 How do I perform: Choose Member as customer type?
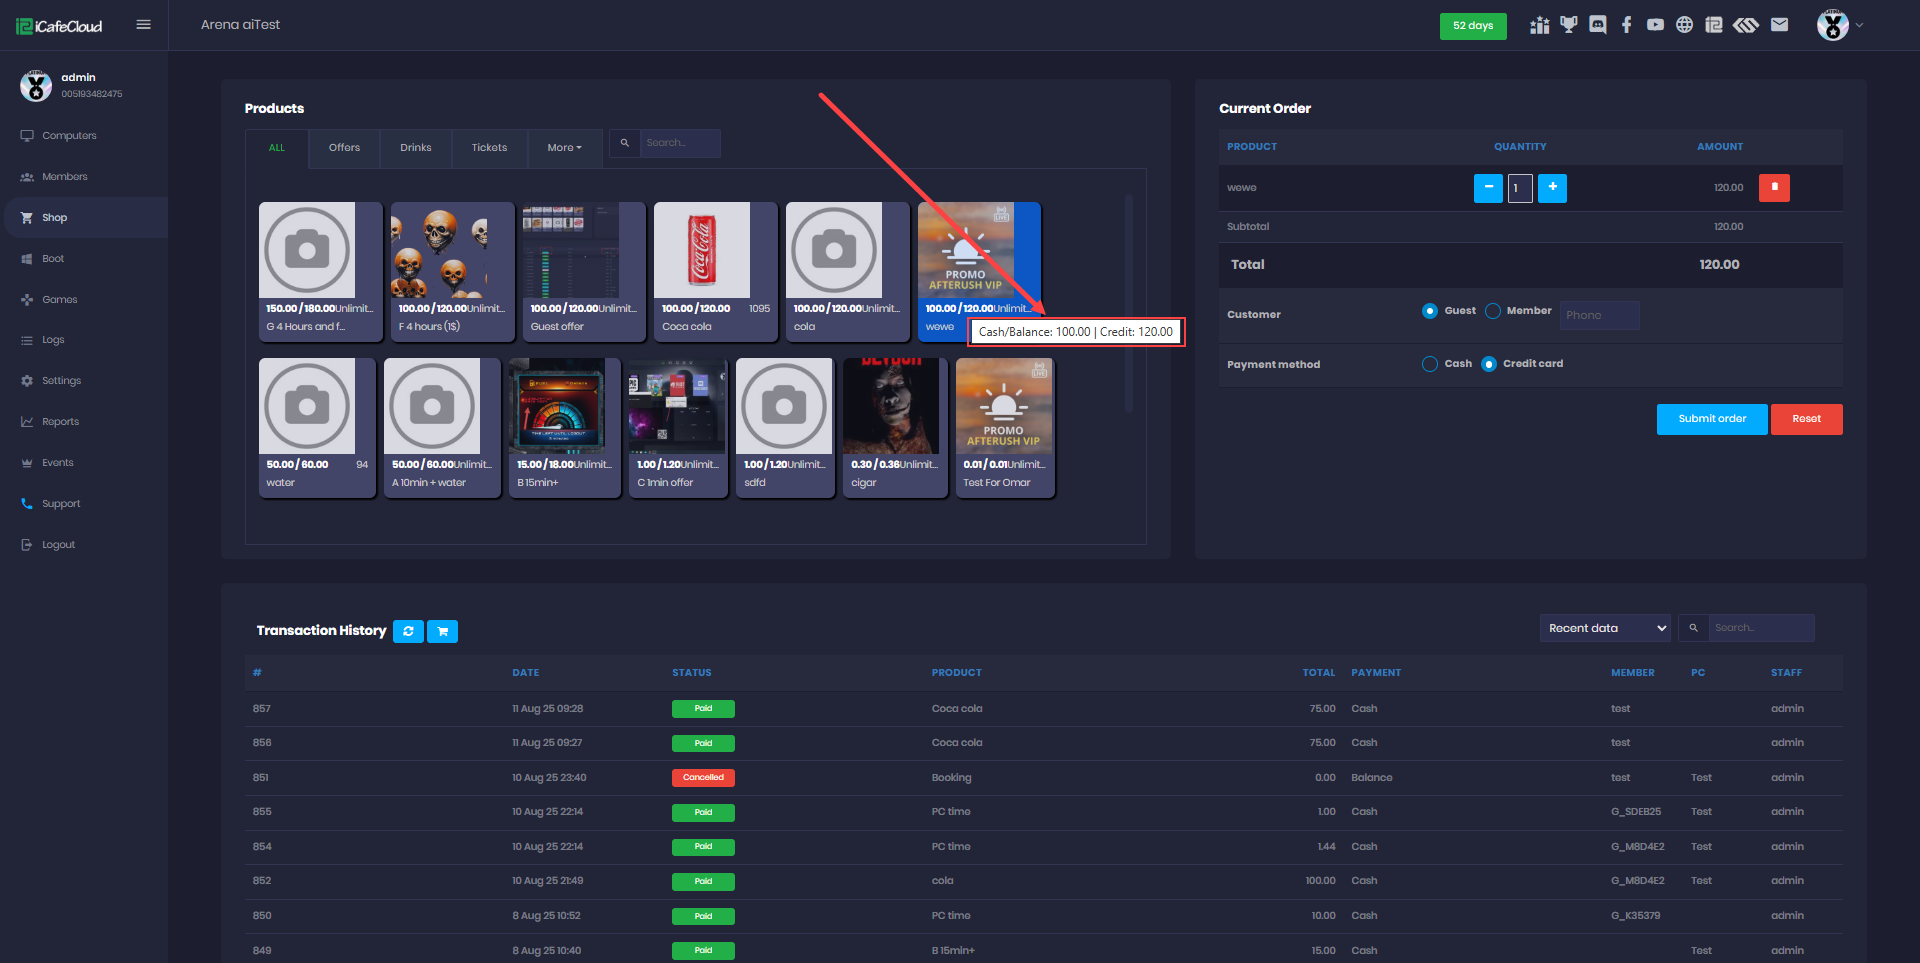tap(1493, 311)
